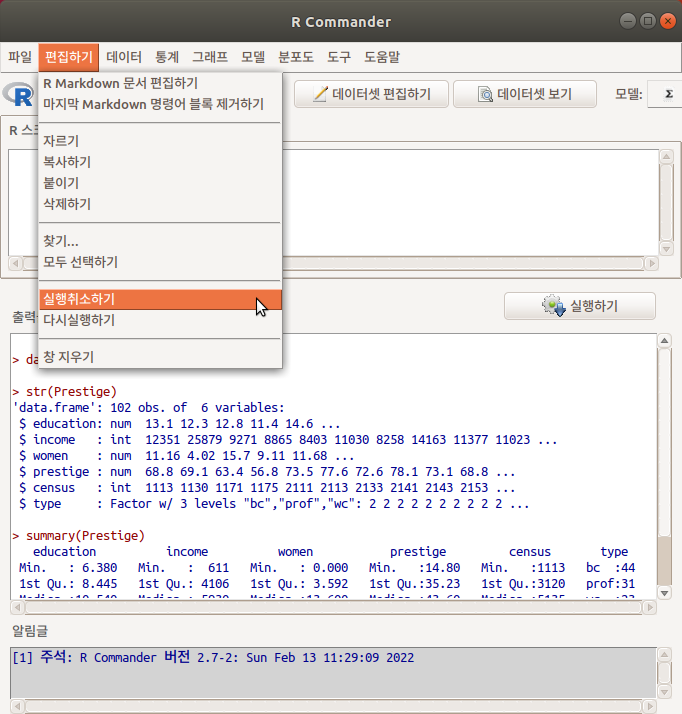Click the '$ income' output row
The width and height of the screenshot is (682, 714).
pyautogui.click(x=288, y=439)
